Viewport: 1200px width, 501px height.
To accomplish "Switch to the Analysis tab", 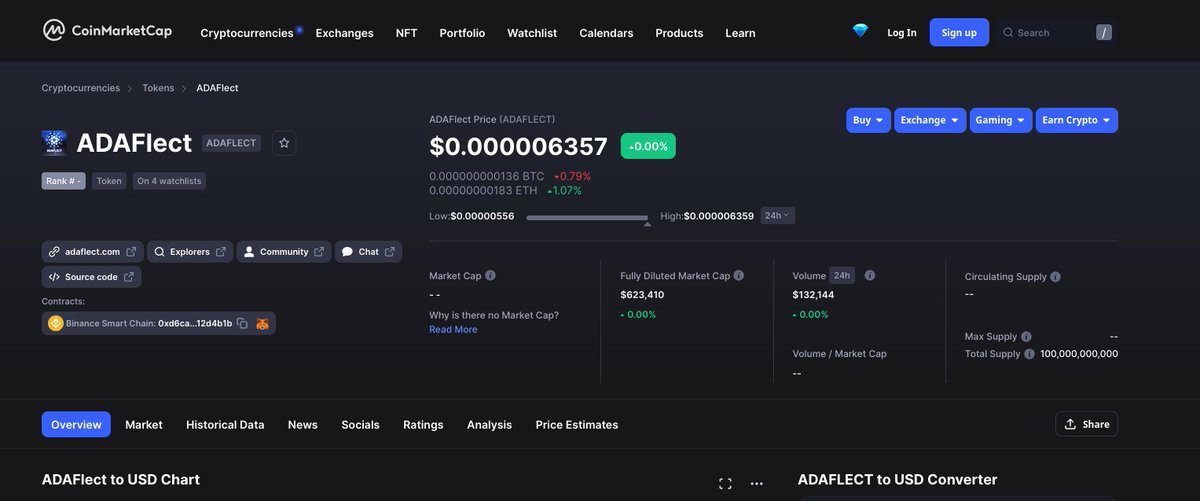I will pos(489,425).
